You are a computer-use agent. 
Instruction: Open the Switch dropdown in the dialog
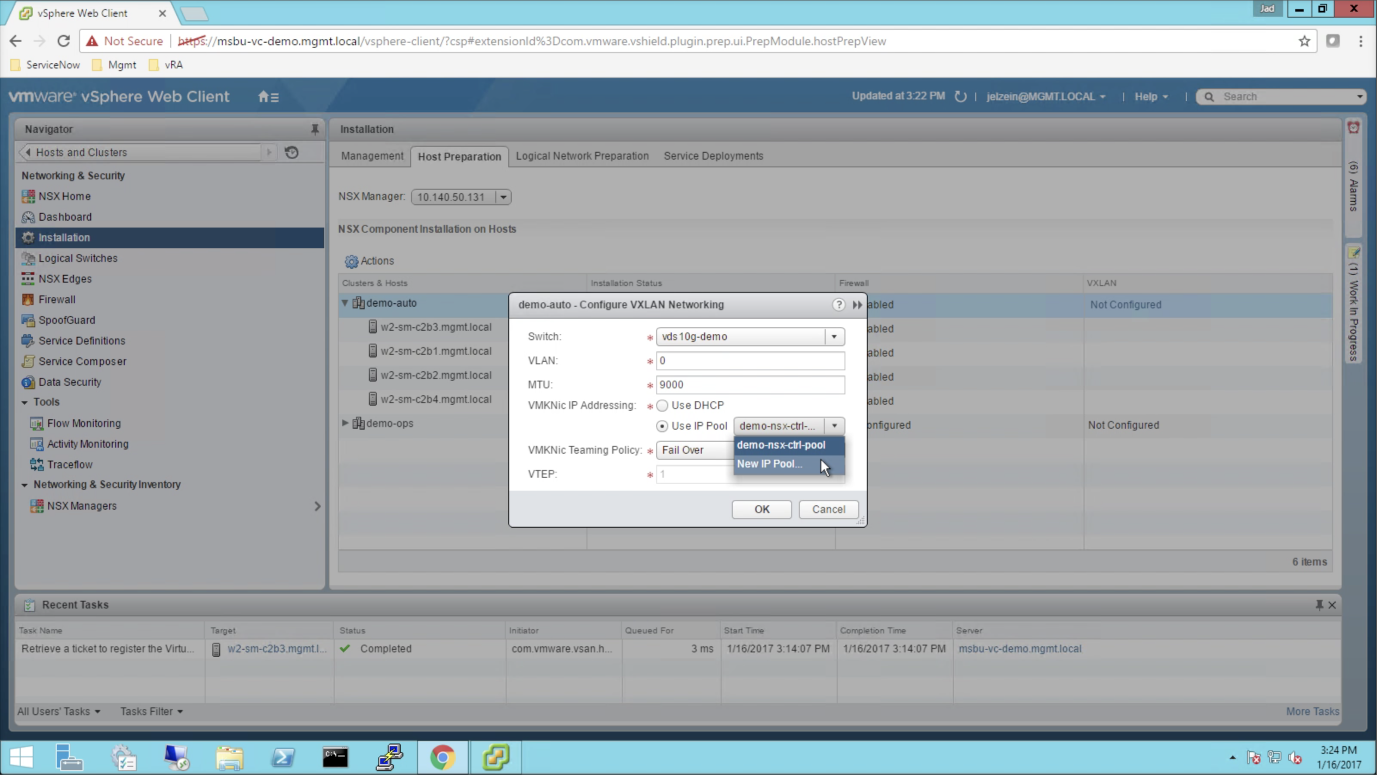point(834,337)
